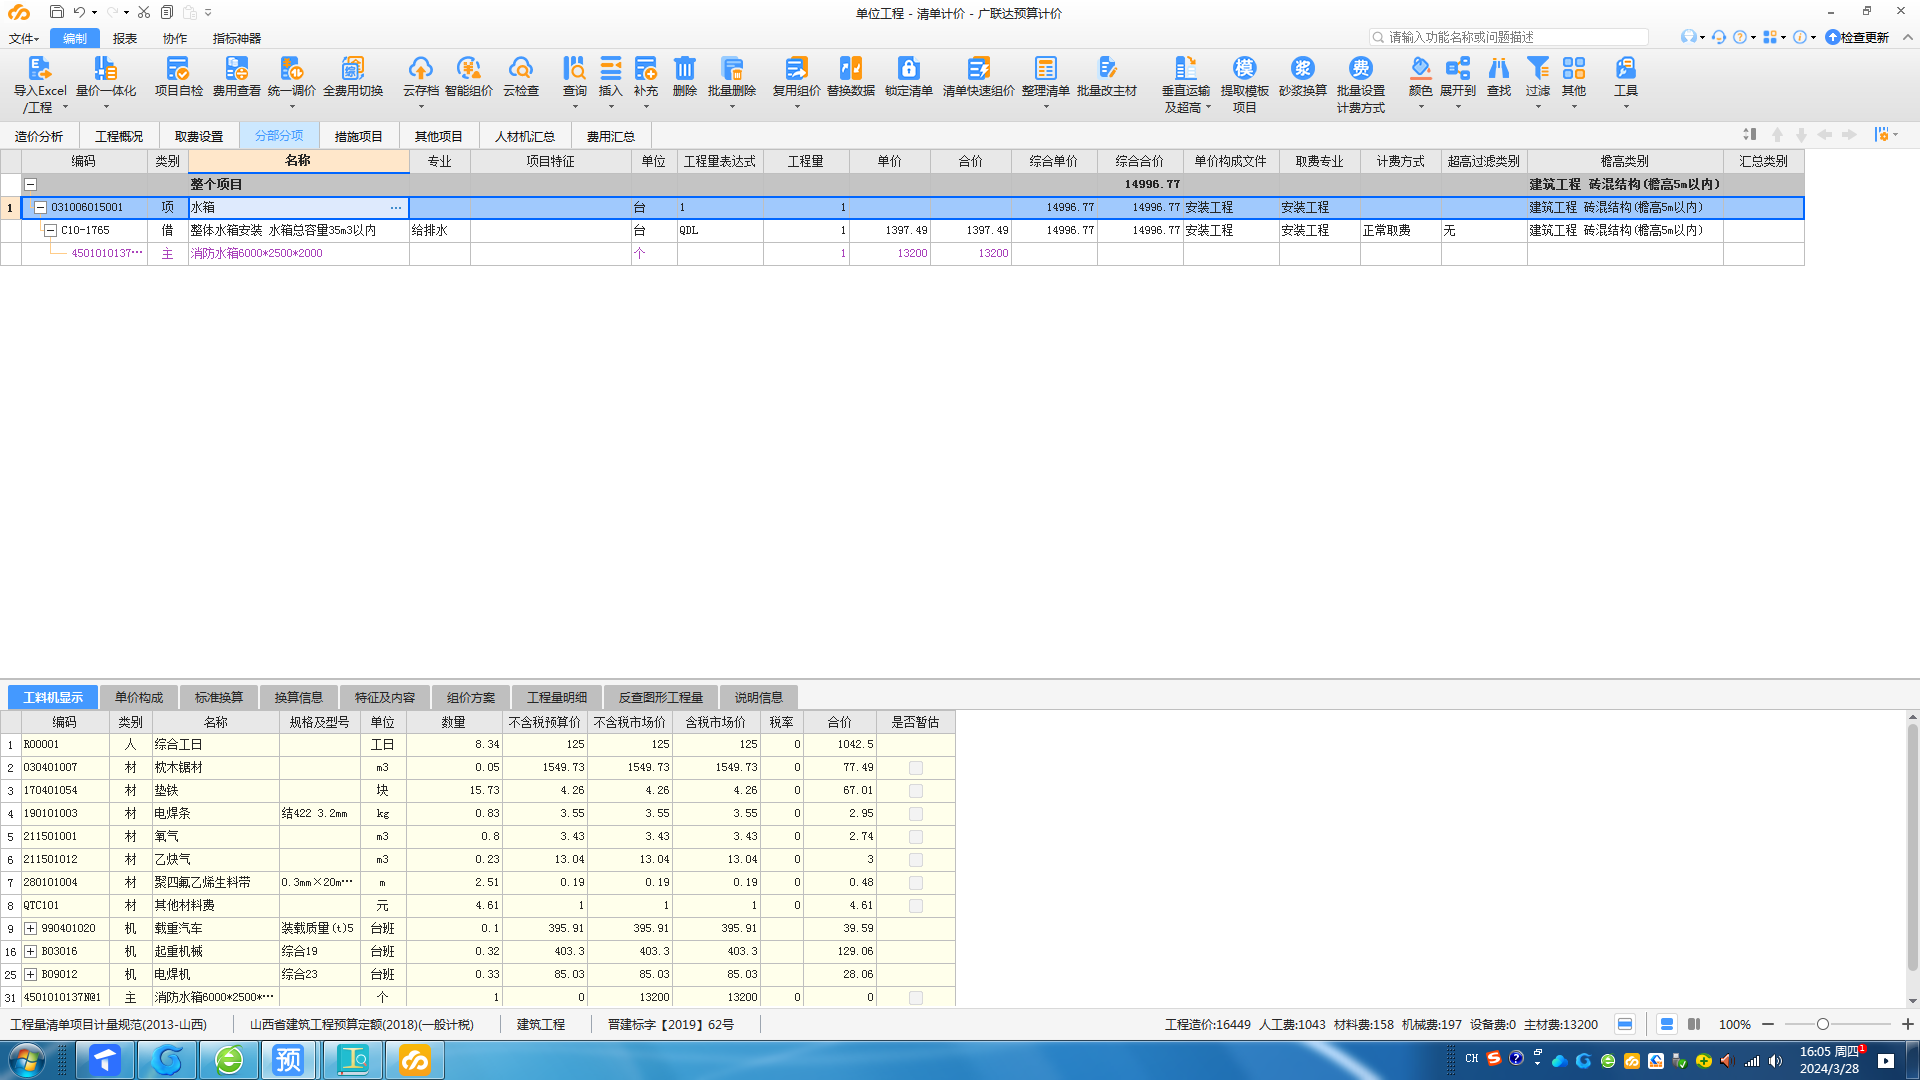Collapse the C10-1765 quota row
This screenshot has width=1920, height=1080.
click(50, 231)
